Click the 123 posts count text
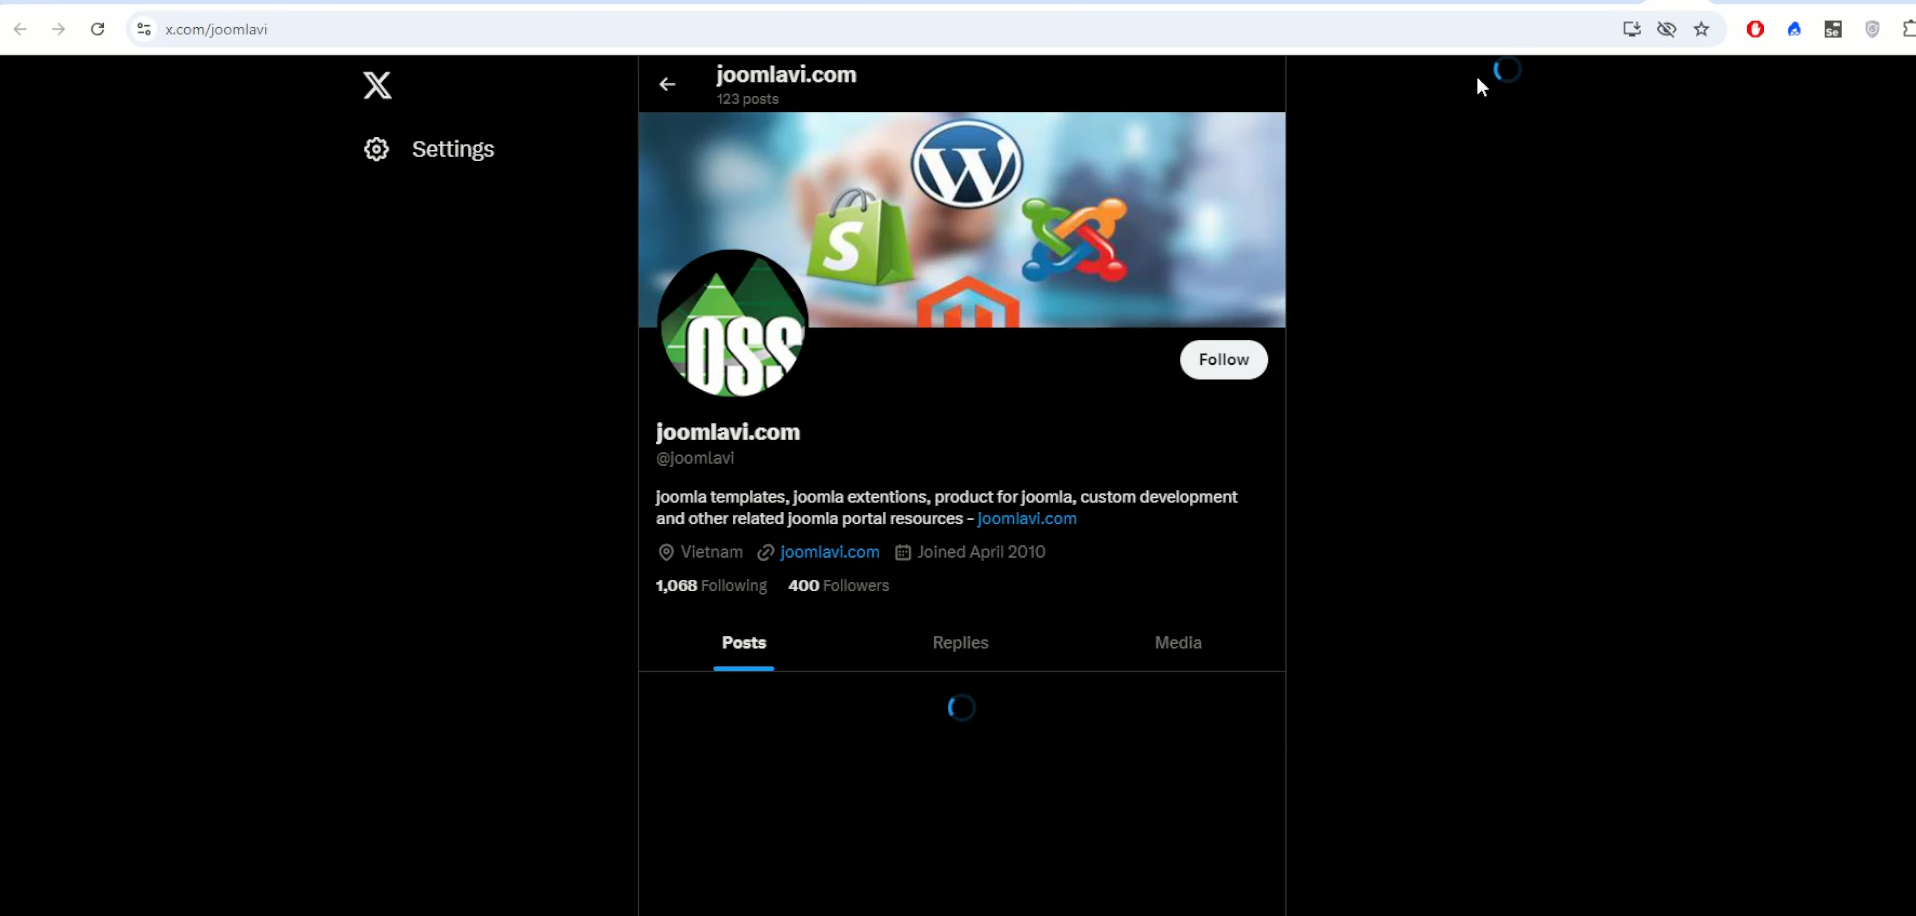Screen dimensions: 1916x916 click(x=747, y=99)
